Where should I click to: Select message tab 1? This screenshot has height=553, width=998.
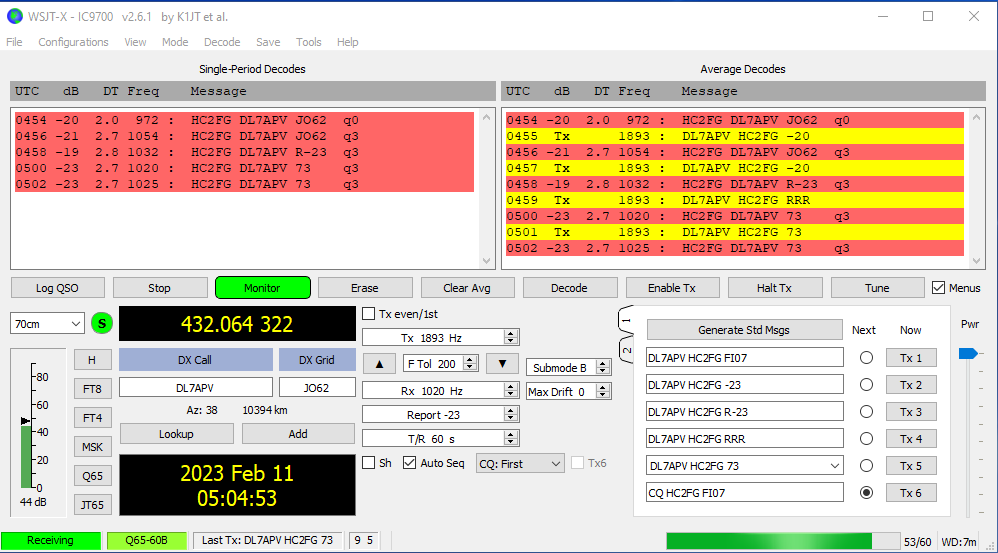626,321
